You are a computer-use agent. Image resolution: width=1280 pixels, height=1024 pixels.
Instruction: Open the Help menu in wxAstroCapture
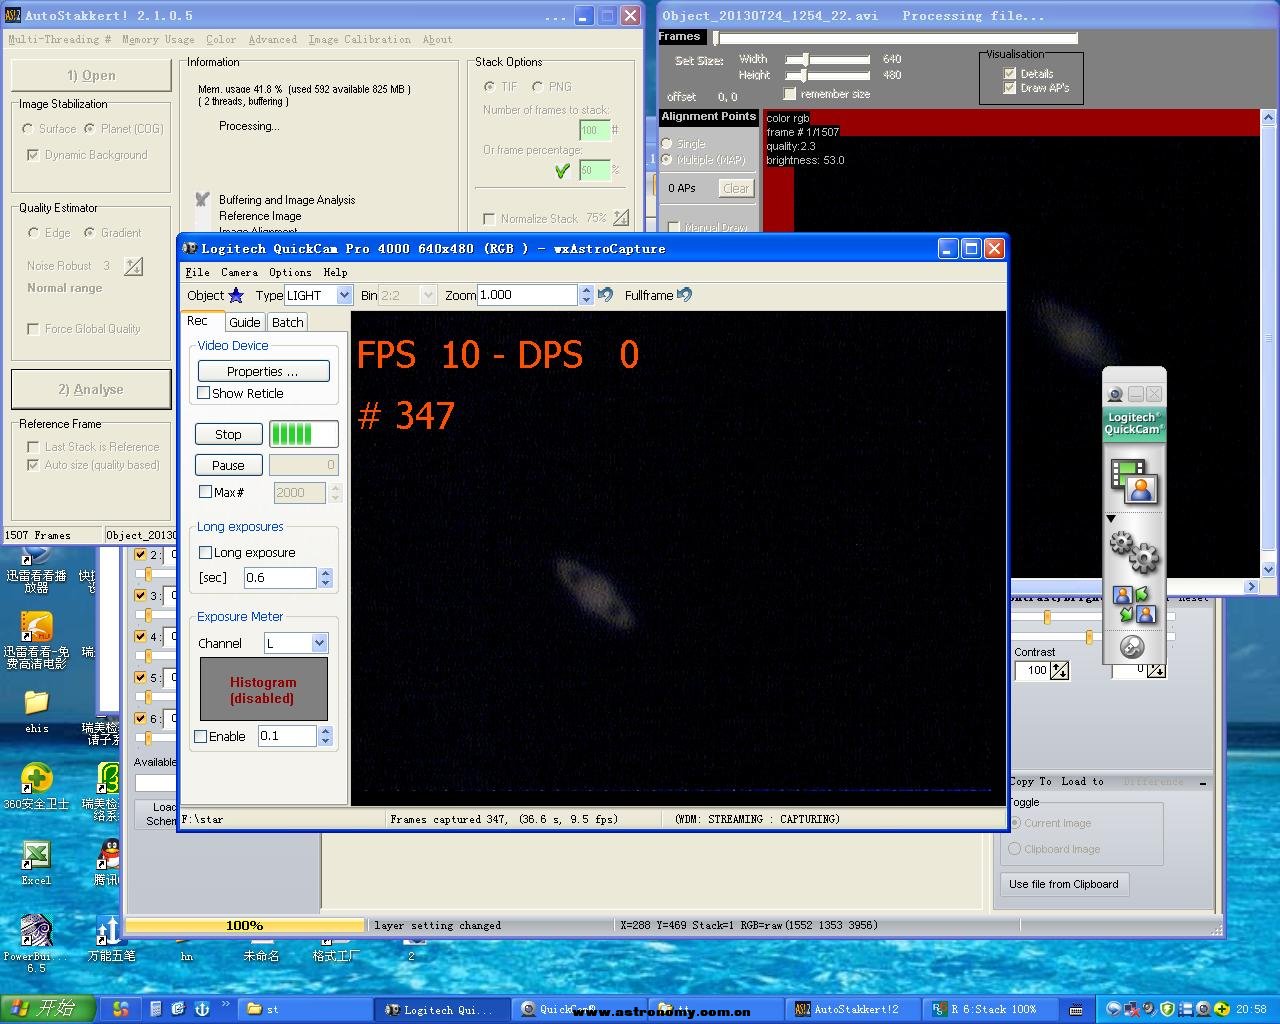[335, 272]
